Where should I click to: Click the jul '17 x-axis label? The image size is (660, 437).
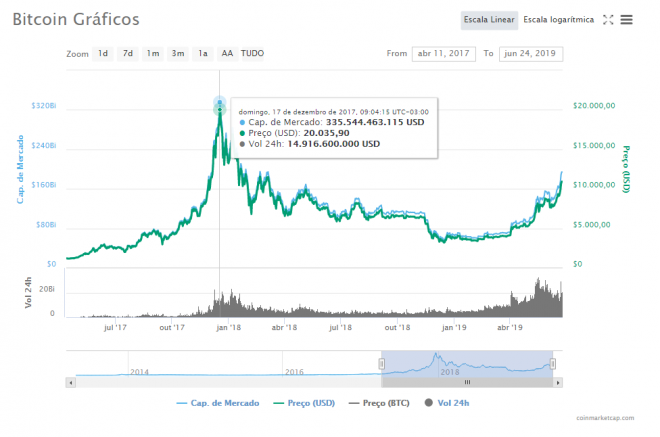click(x=115, y=328)
